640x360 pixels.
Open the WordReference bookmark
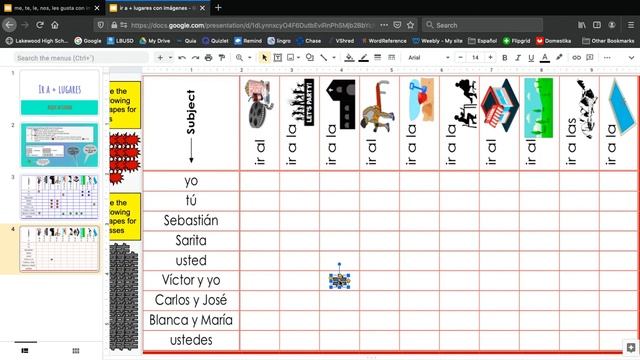pos(384,41)
